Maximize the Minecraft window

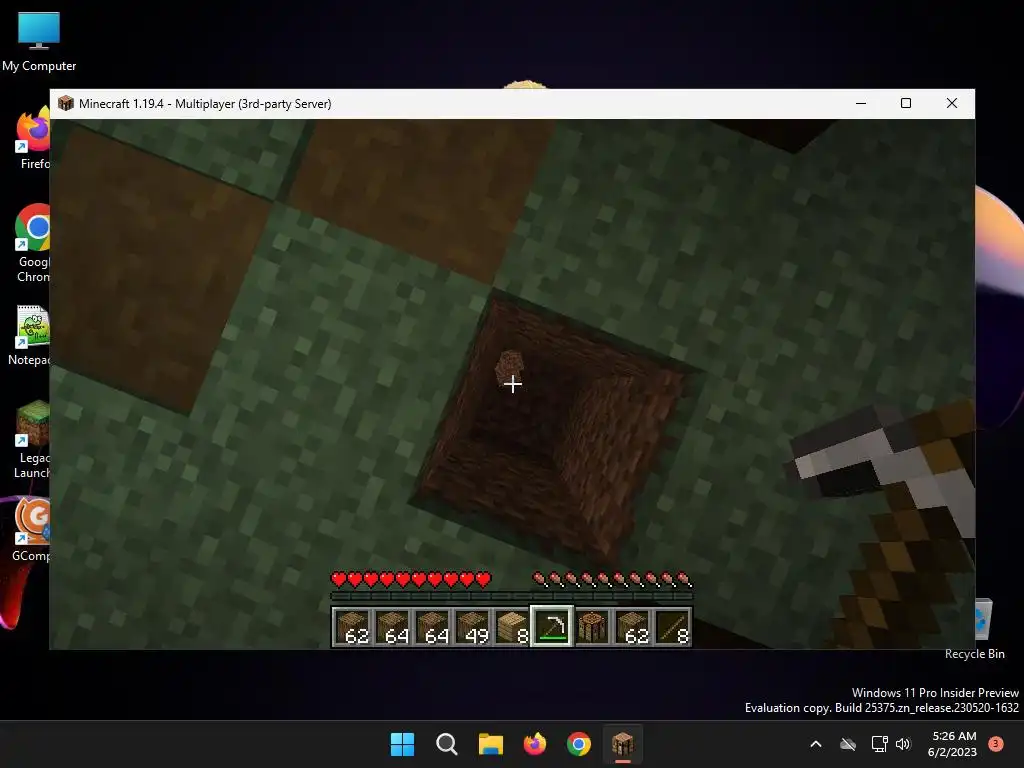click(906, 103)
